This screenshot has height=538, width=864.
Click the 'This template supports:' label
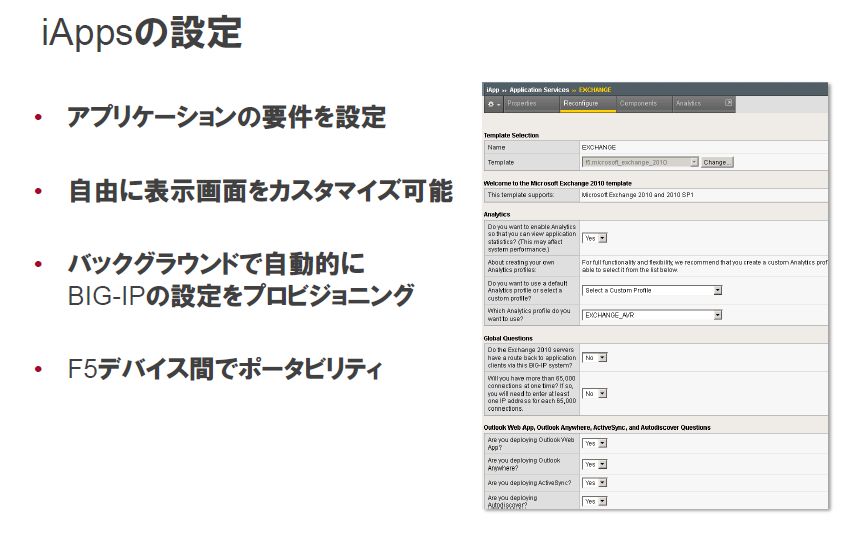521,195
